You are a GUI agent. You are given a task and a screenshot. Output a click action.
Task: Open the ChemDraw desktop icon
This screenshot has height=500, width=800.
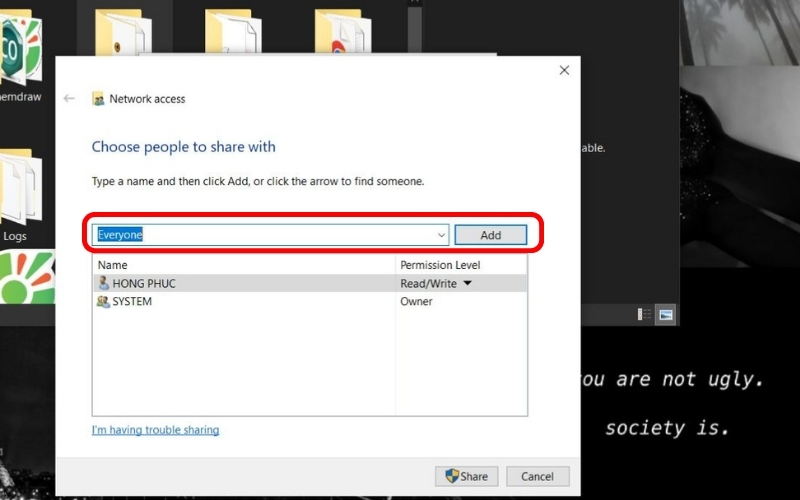[18, 45]
